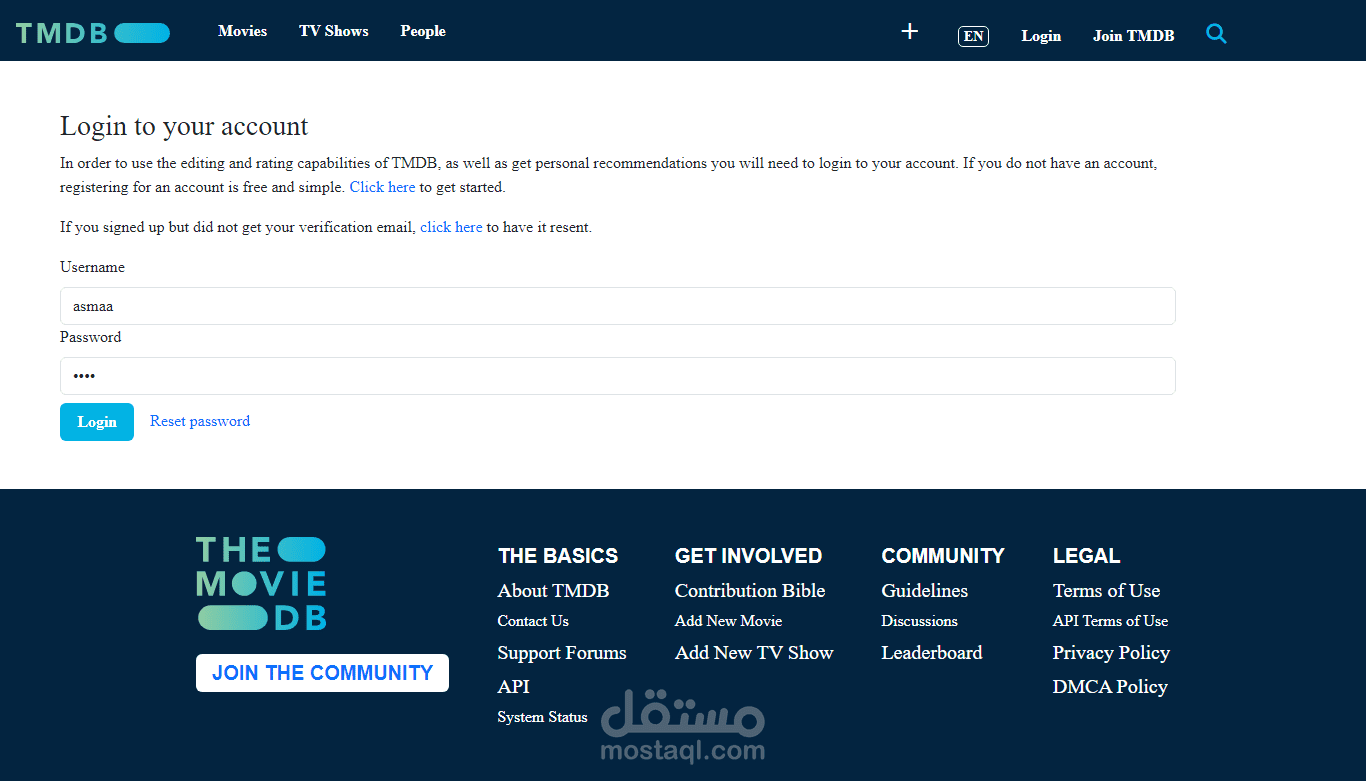Click Add New TV Show link

(x=754, y=653)
